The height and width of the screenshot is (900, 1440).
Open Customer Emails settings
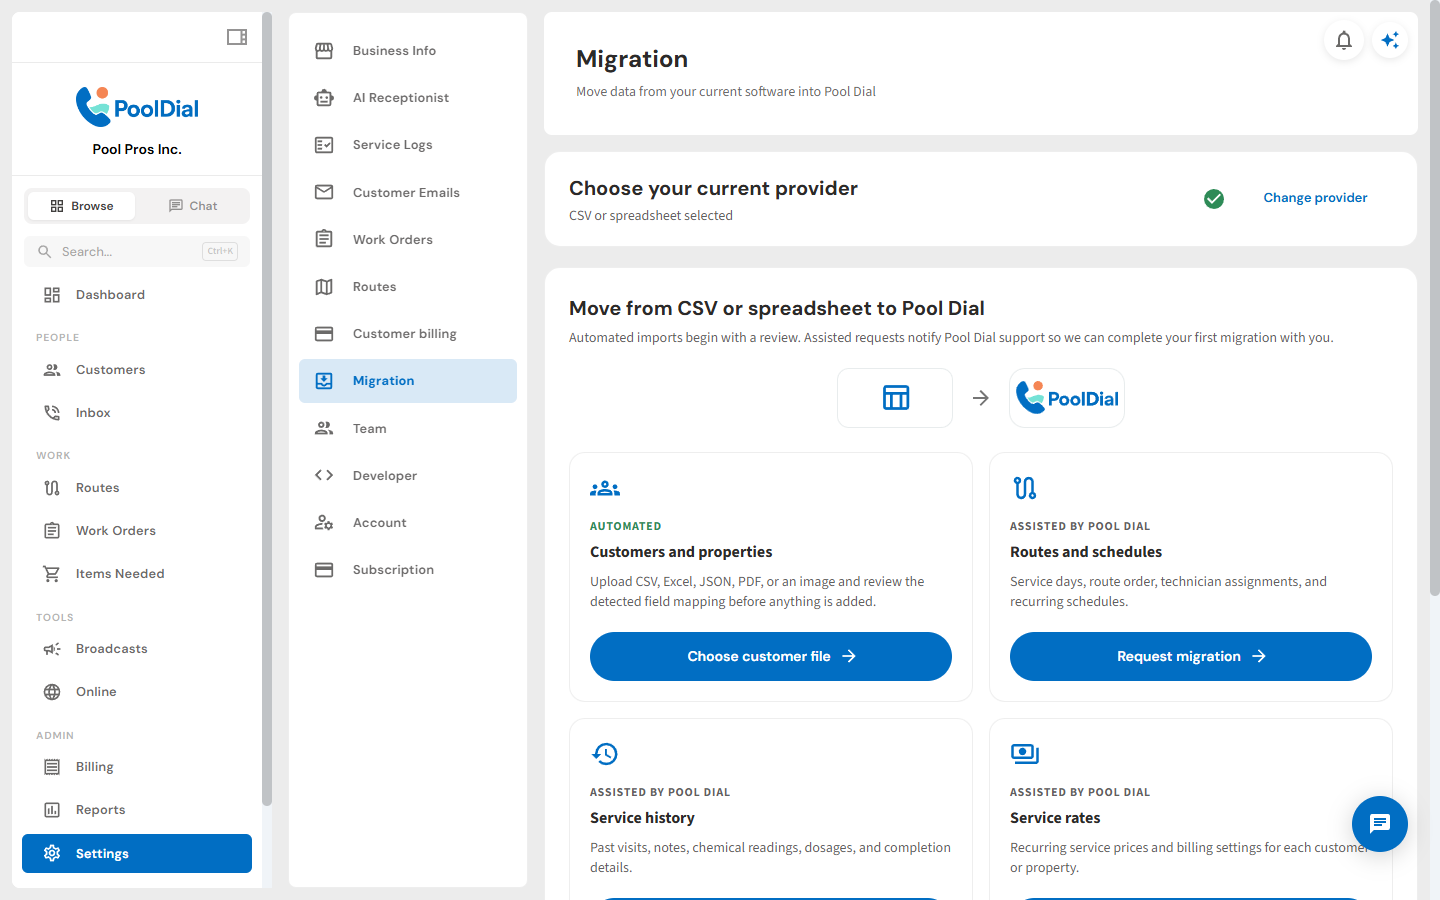[x=408, y=192]
